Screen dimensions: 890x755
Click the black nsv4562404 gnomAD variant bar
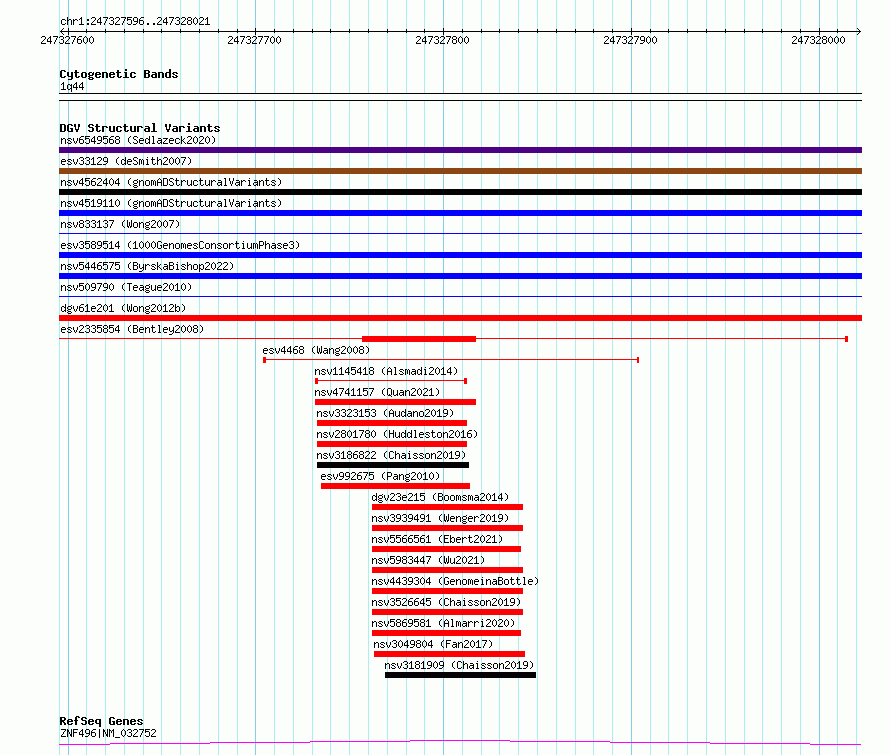pyautogui.click(x=460, y=192)
